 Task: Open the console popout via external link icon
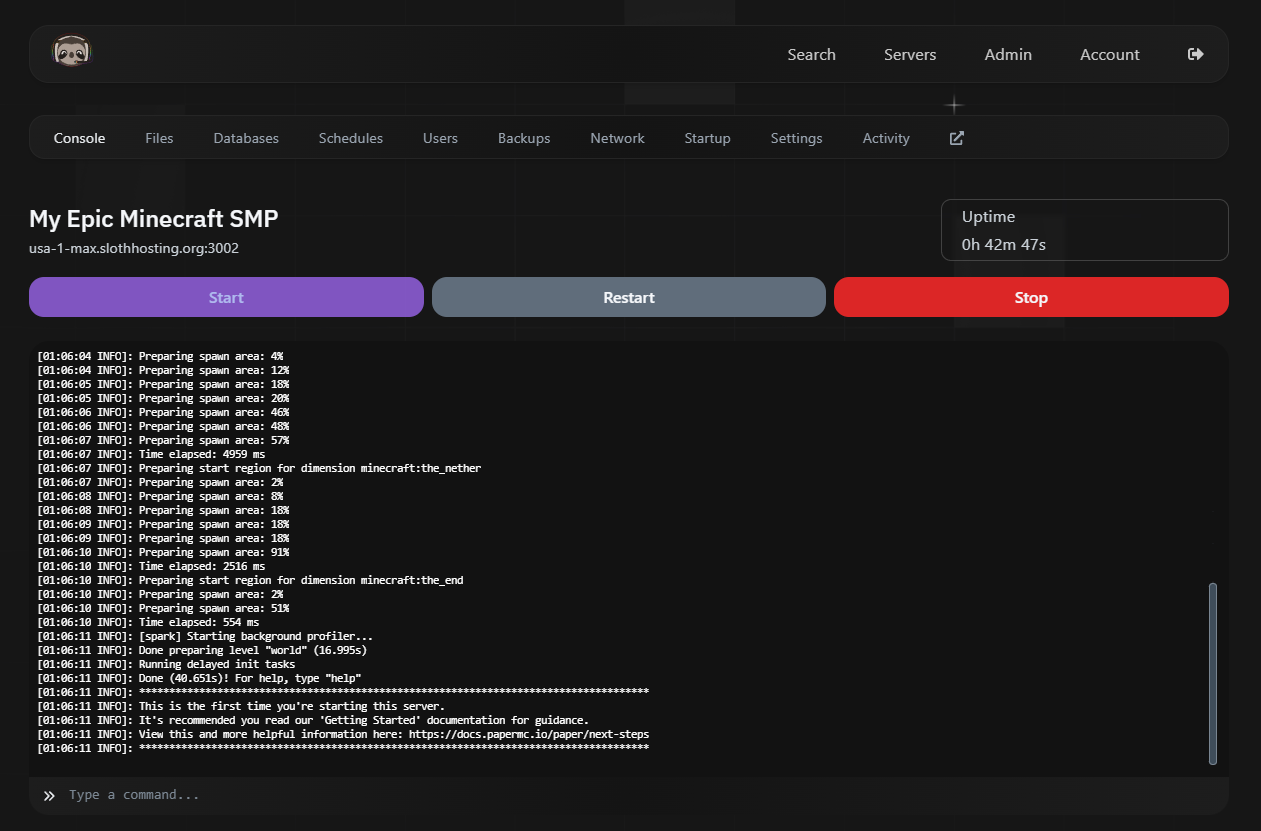pyautogui.click(x=956, y=138)
